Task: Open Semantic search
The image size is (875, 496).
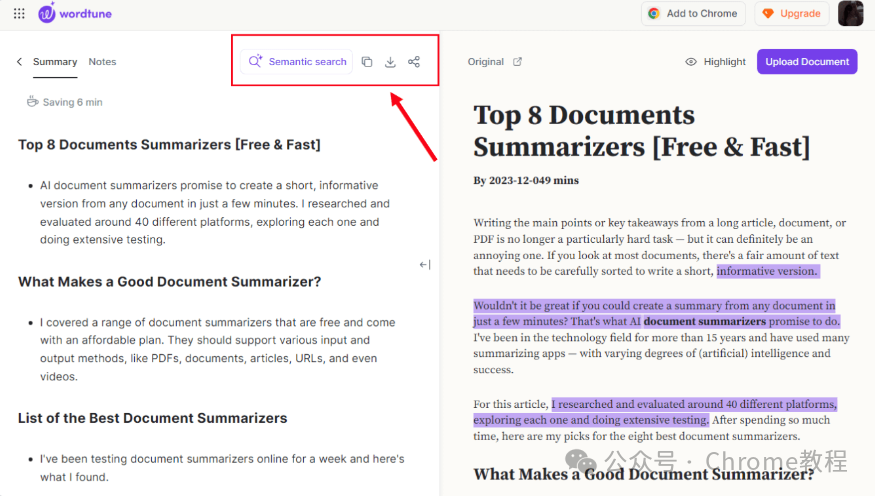Action: coord(297,61)
